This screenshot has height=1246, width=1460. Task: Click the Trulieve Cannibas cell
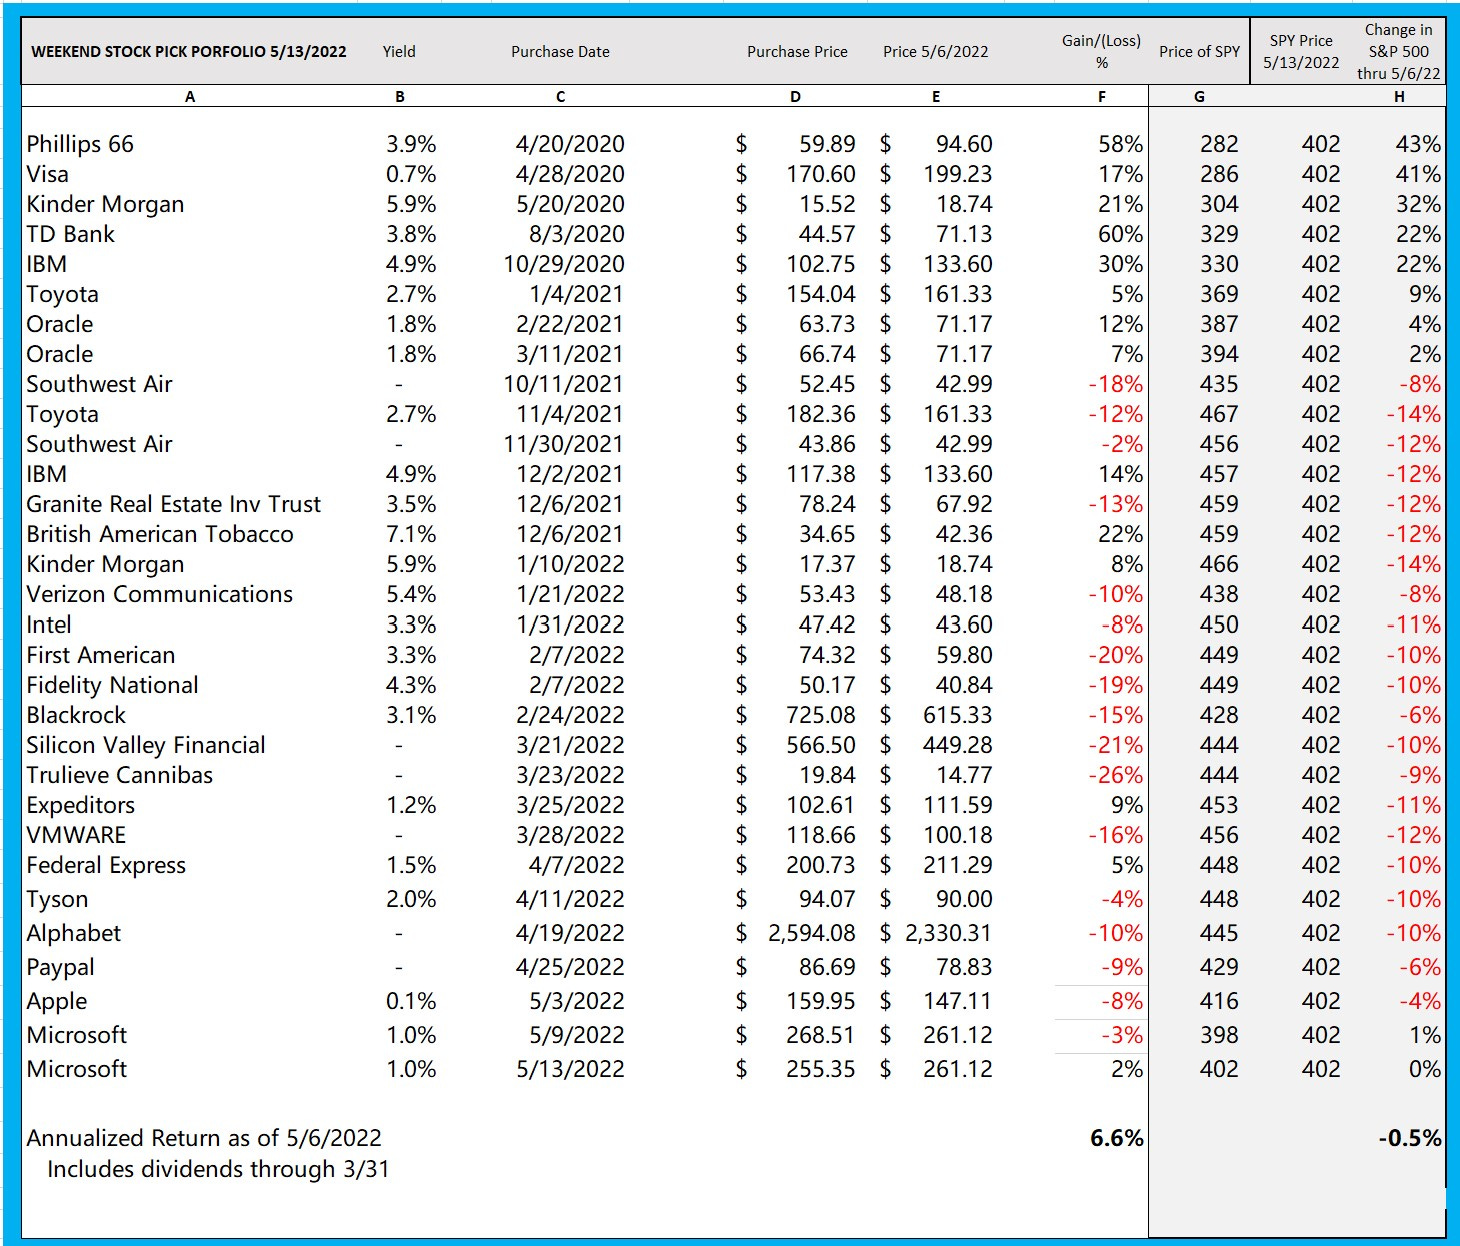pyautogui.click(x=120, y=775)
